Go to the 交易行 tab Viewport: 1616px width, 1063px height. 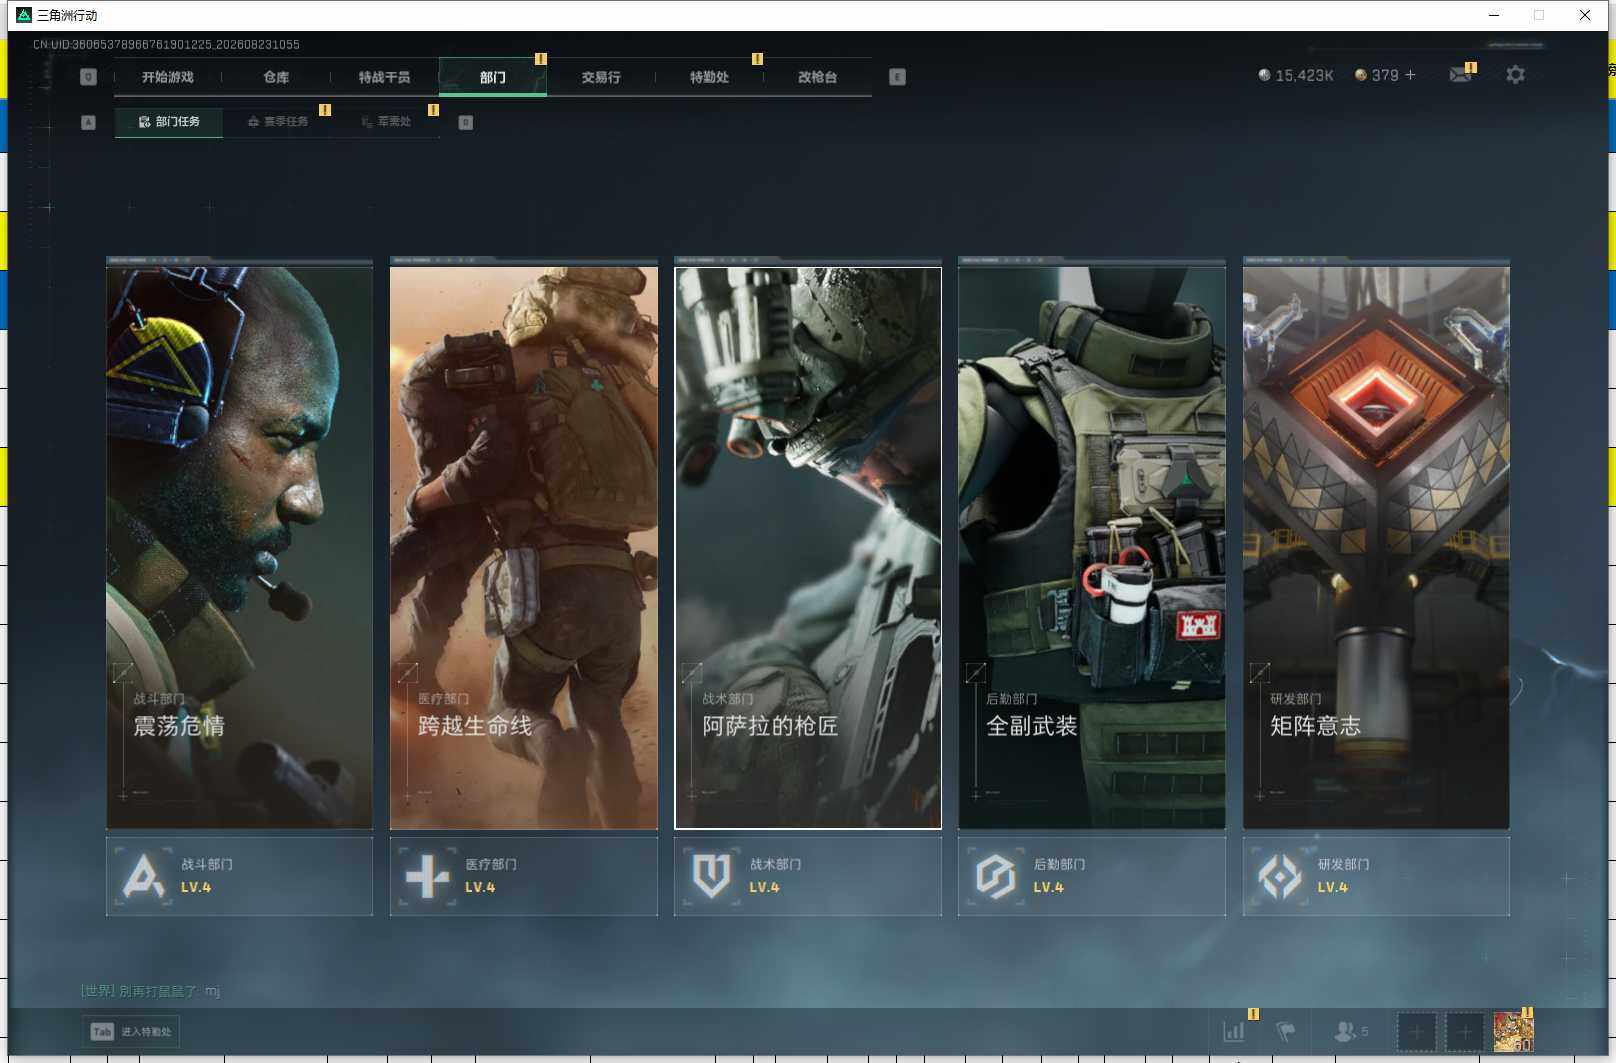pyautogui.click(x=601, y=77)
